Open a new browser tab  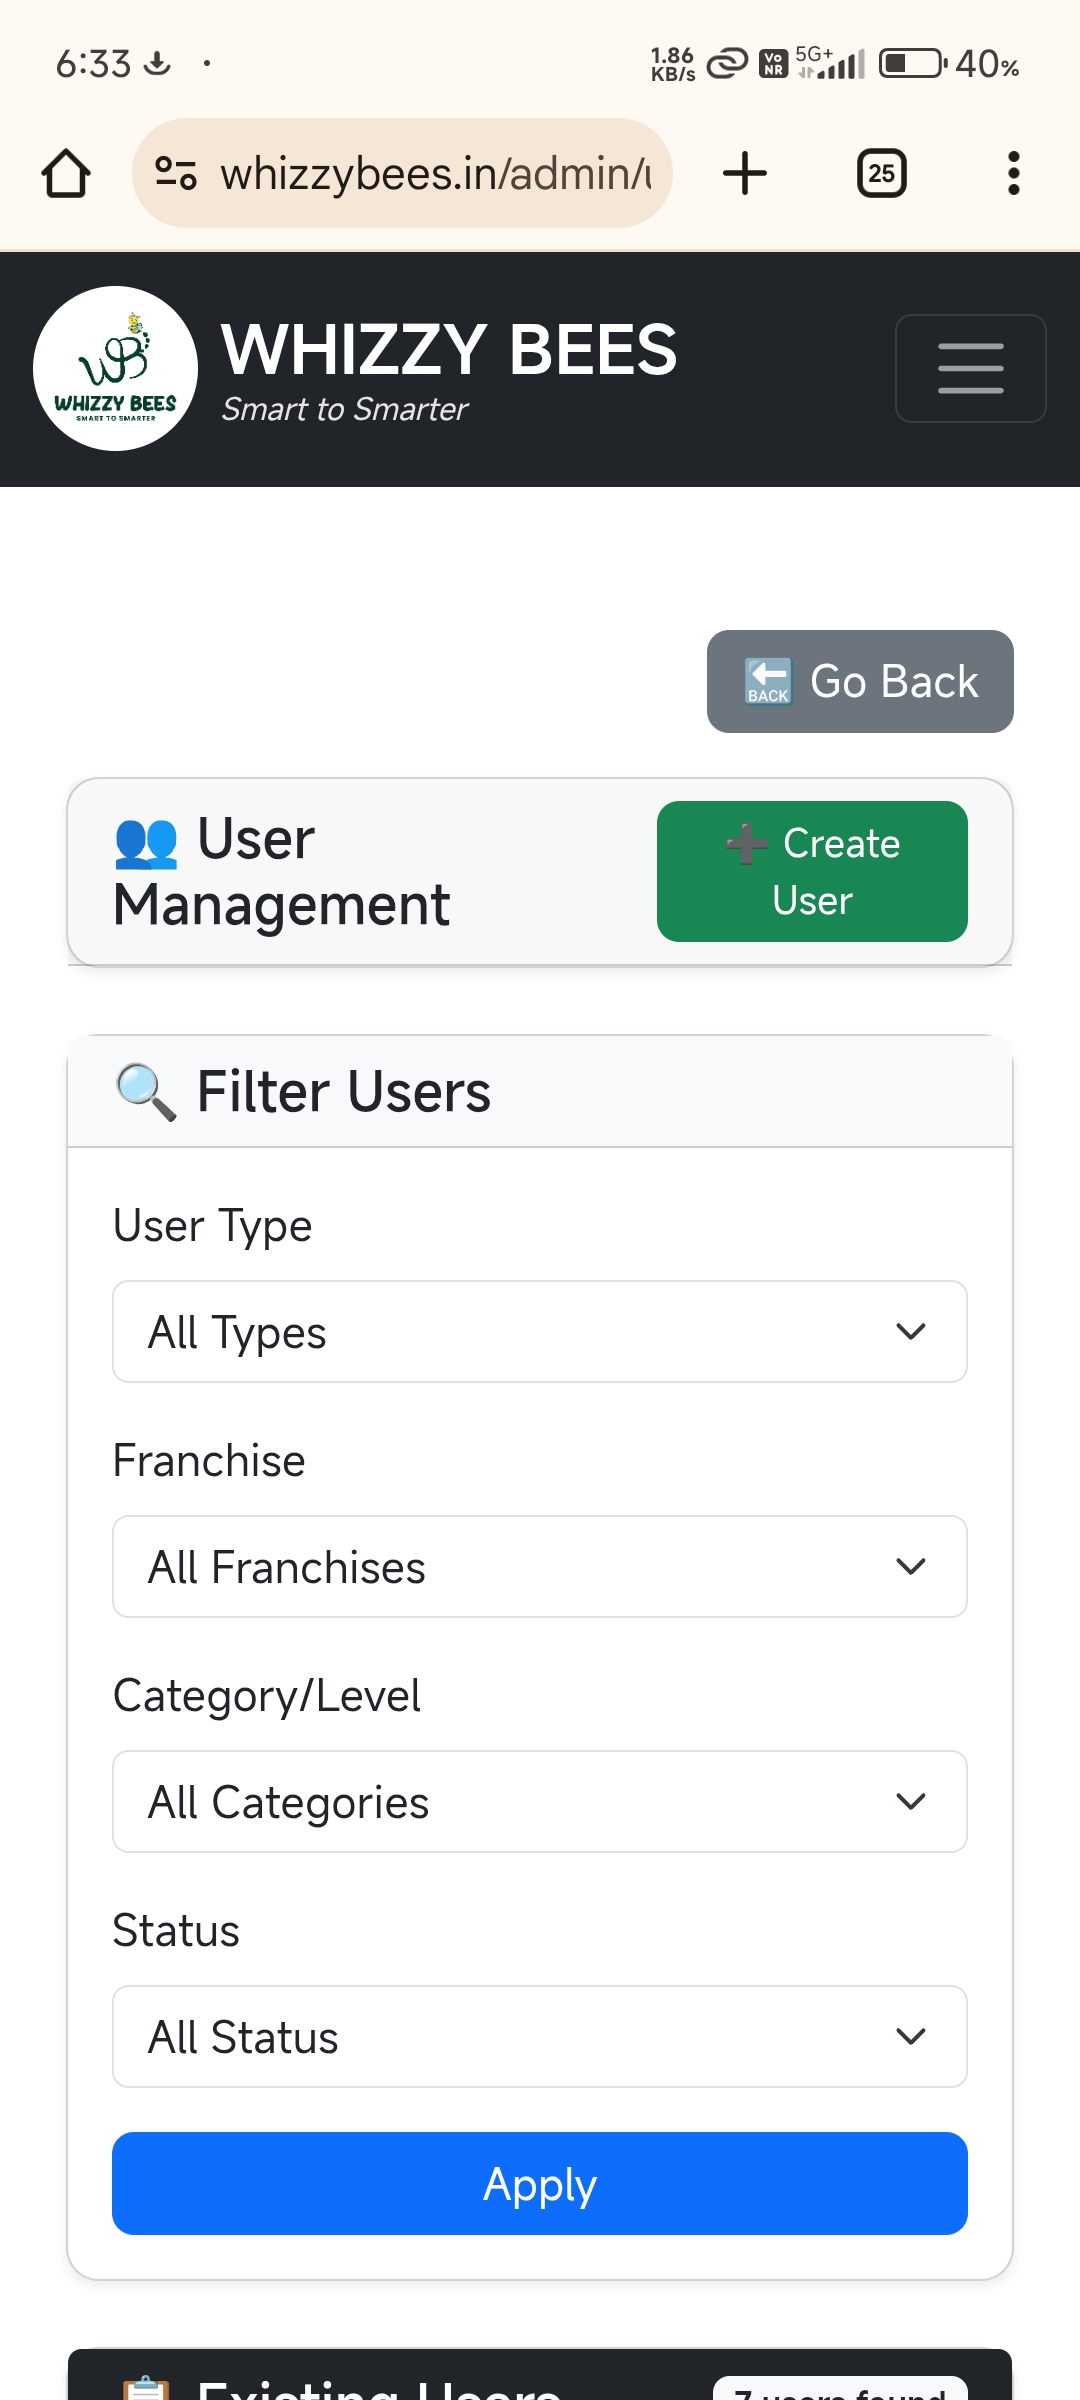point(745,173)
